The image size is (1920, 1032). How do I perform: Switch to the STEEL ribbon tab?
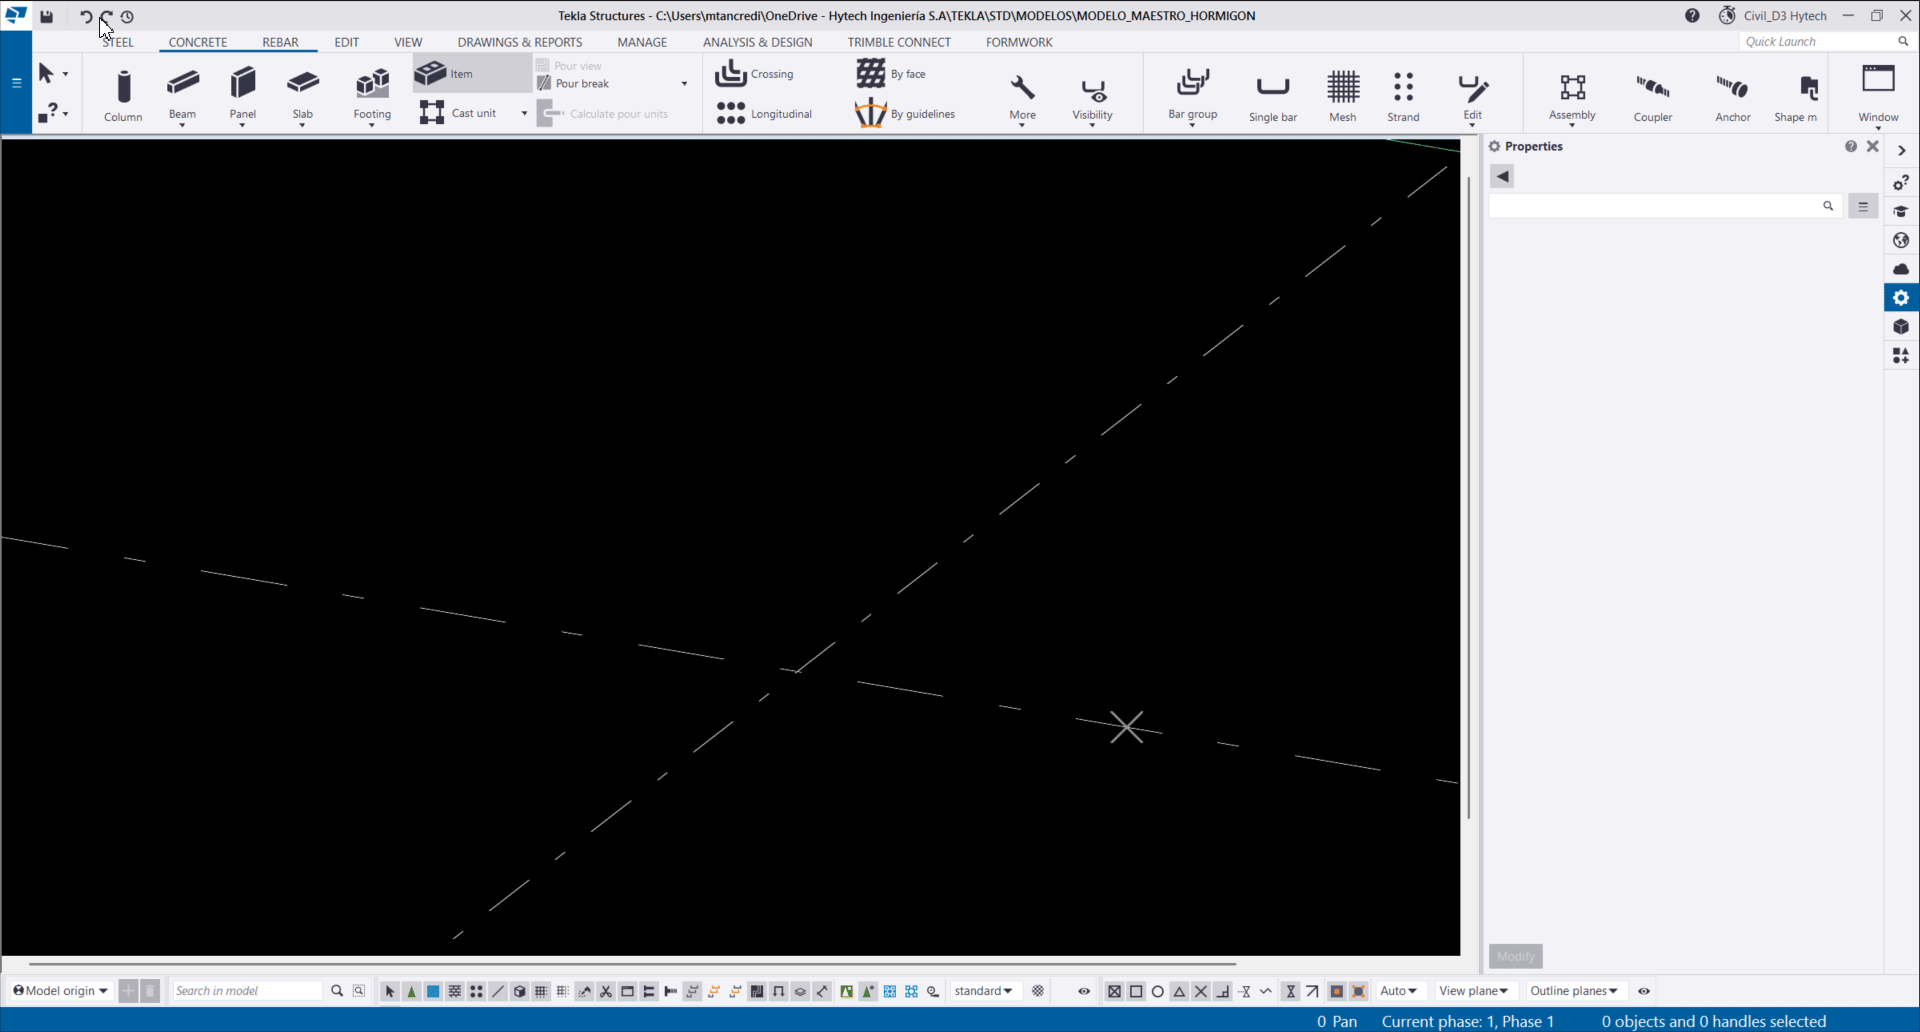coord(117,42)
